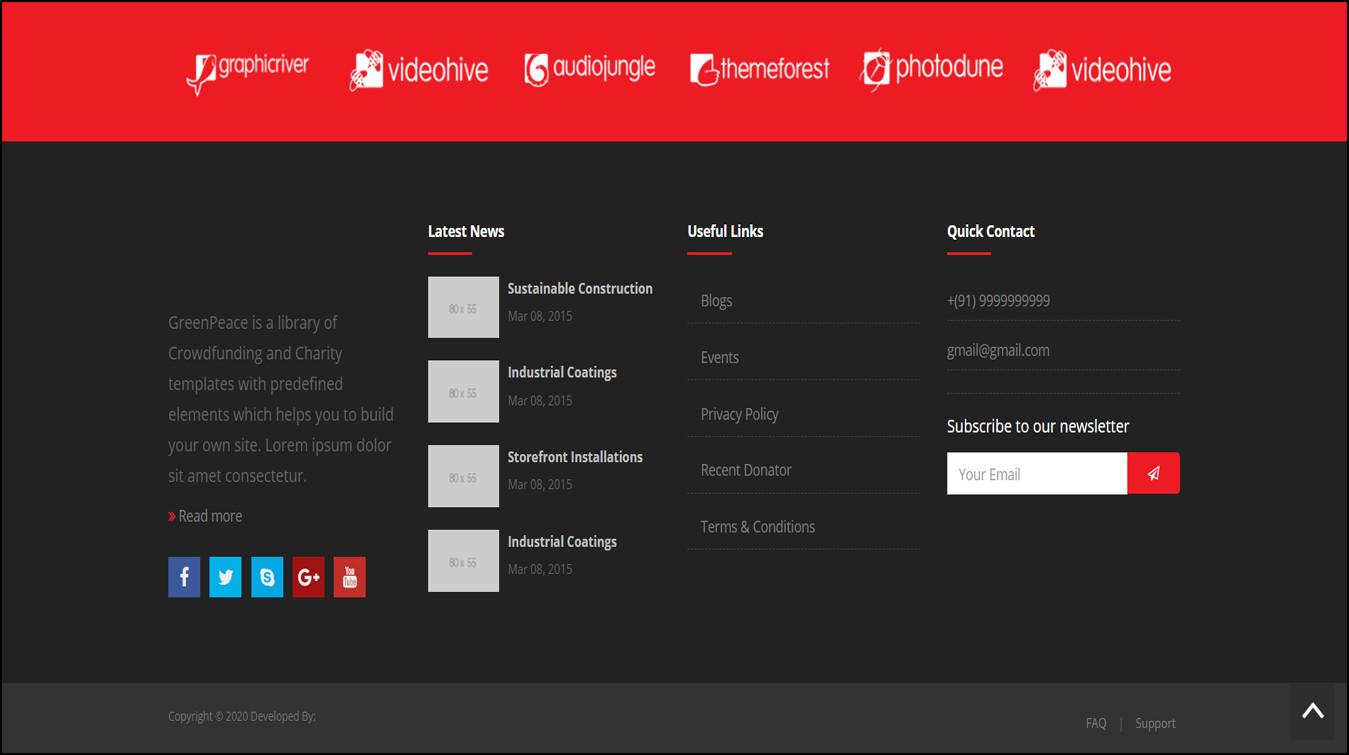This screenshot has height=755, width=1349.
Task: Click the FAQ footer link
Action: [1096, 723]
